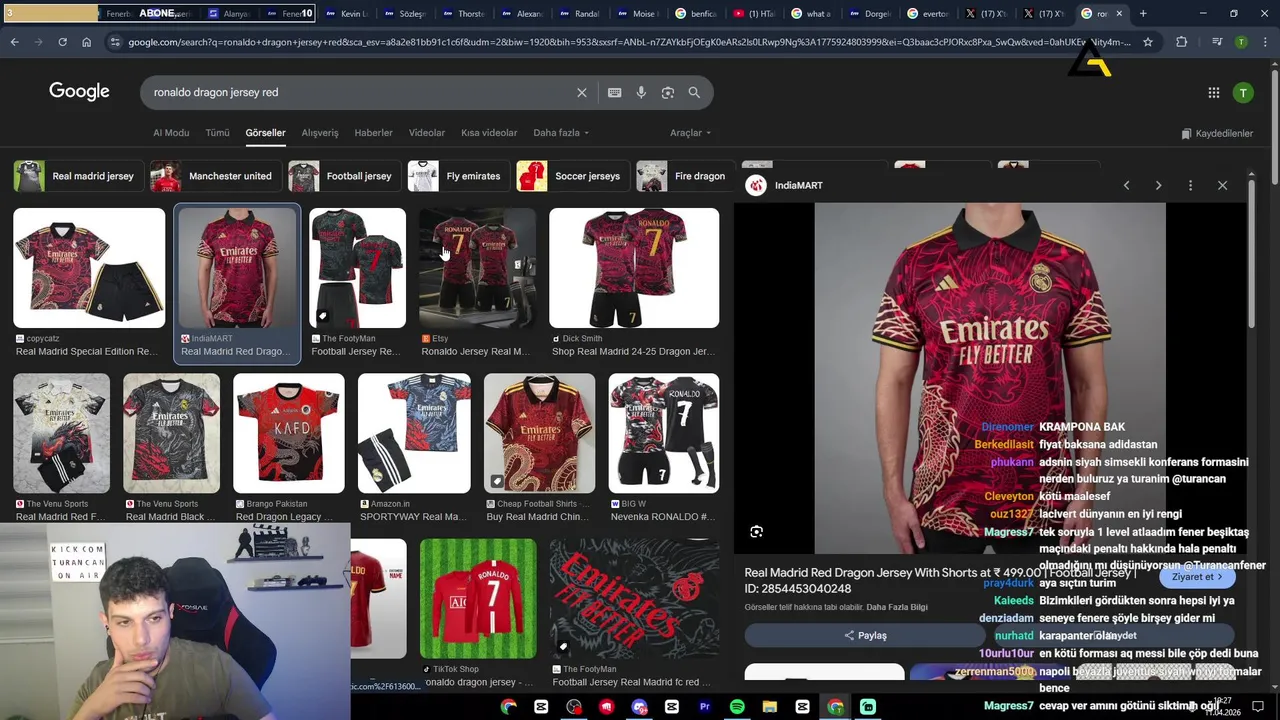
Task: Go to previous image in preview panel
Action: [x=1126, y=185]
